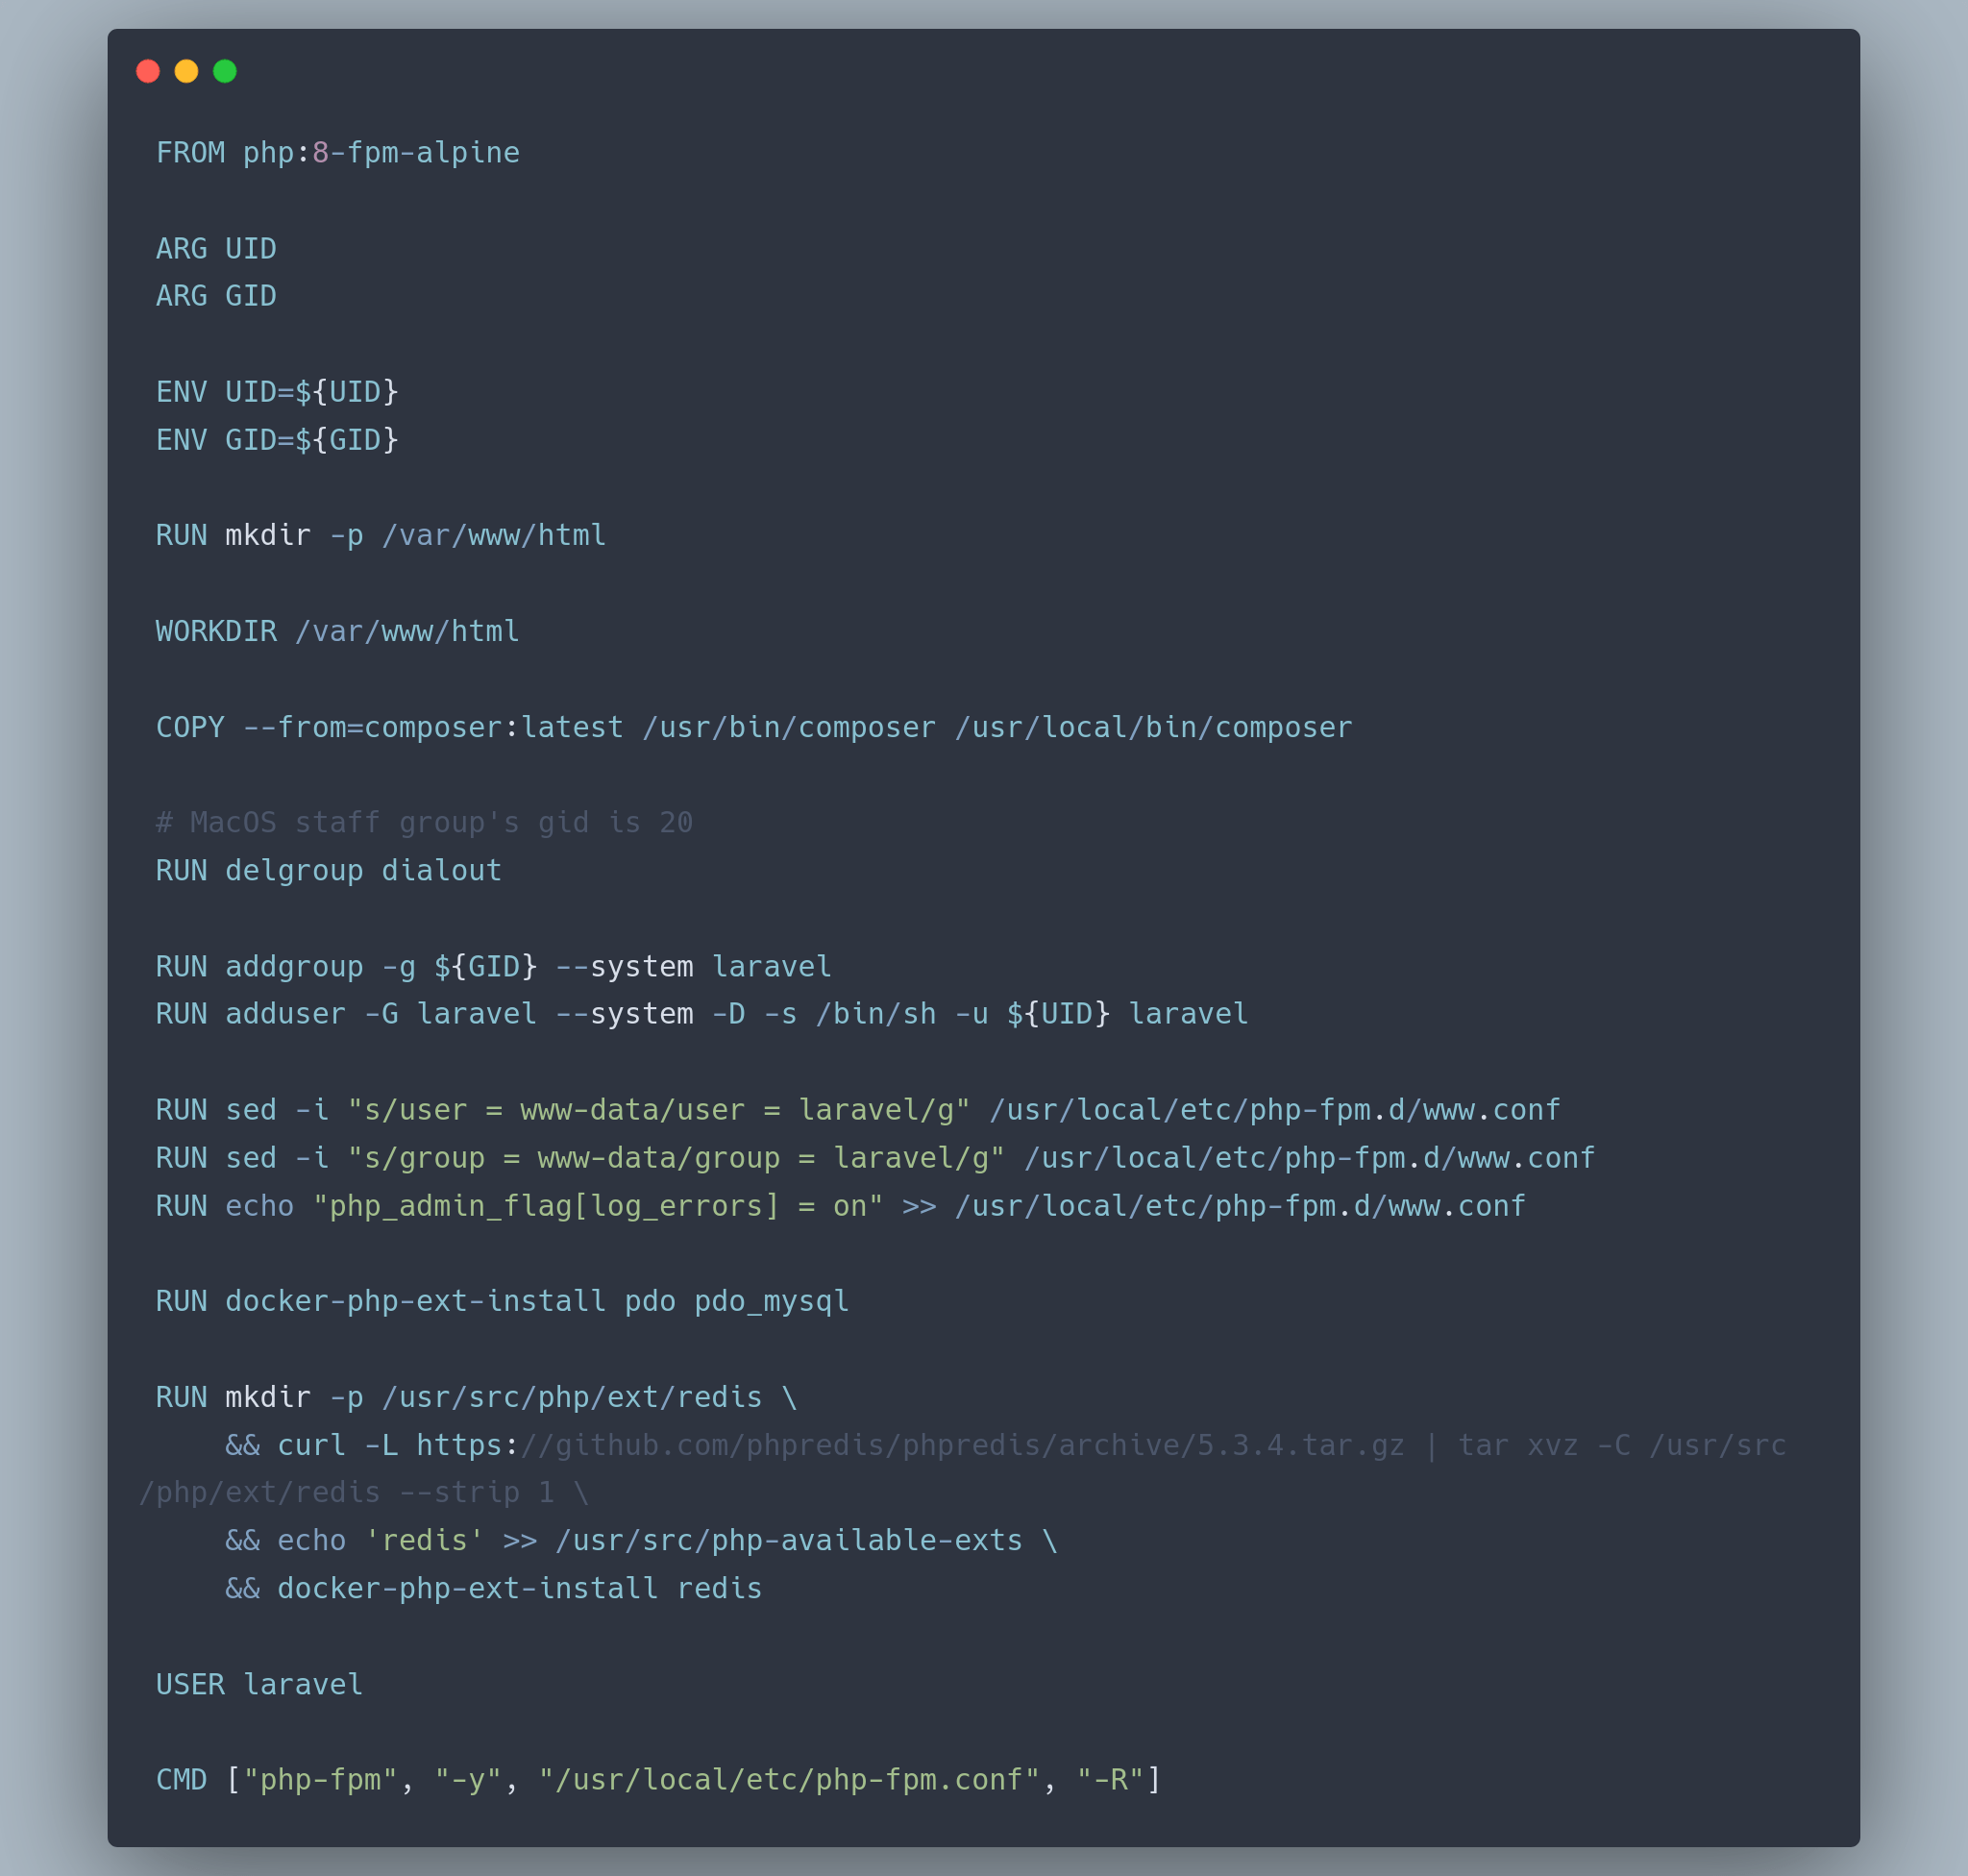1968x1876 pixels.
Task: Click the docker-php-ext-install pdo pdo_mysql line
Action: pyautogui.click(x=503, y=1301)
